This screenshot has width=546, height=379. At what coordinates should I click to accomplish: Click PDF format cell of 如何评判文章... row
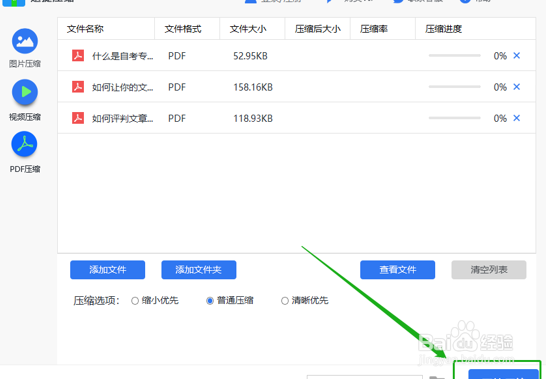coord(177,119)
